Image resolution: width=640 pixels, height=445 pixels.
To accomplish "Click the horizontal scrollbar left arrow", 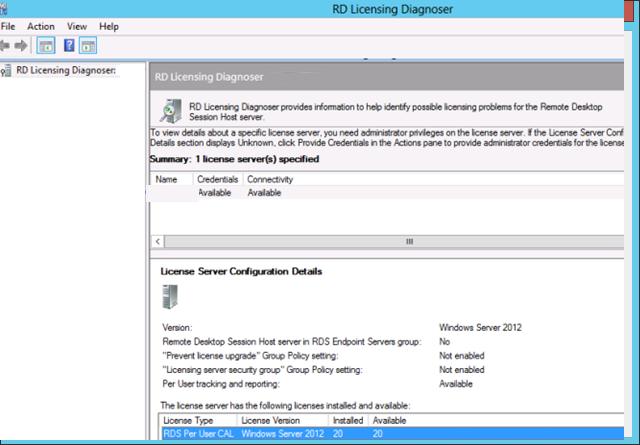I will pyautogui.click(x=157, y=242).
